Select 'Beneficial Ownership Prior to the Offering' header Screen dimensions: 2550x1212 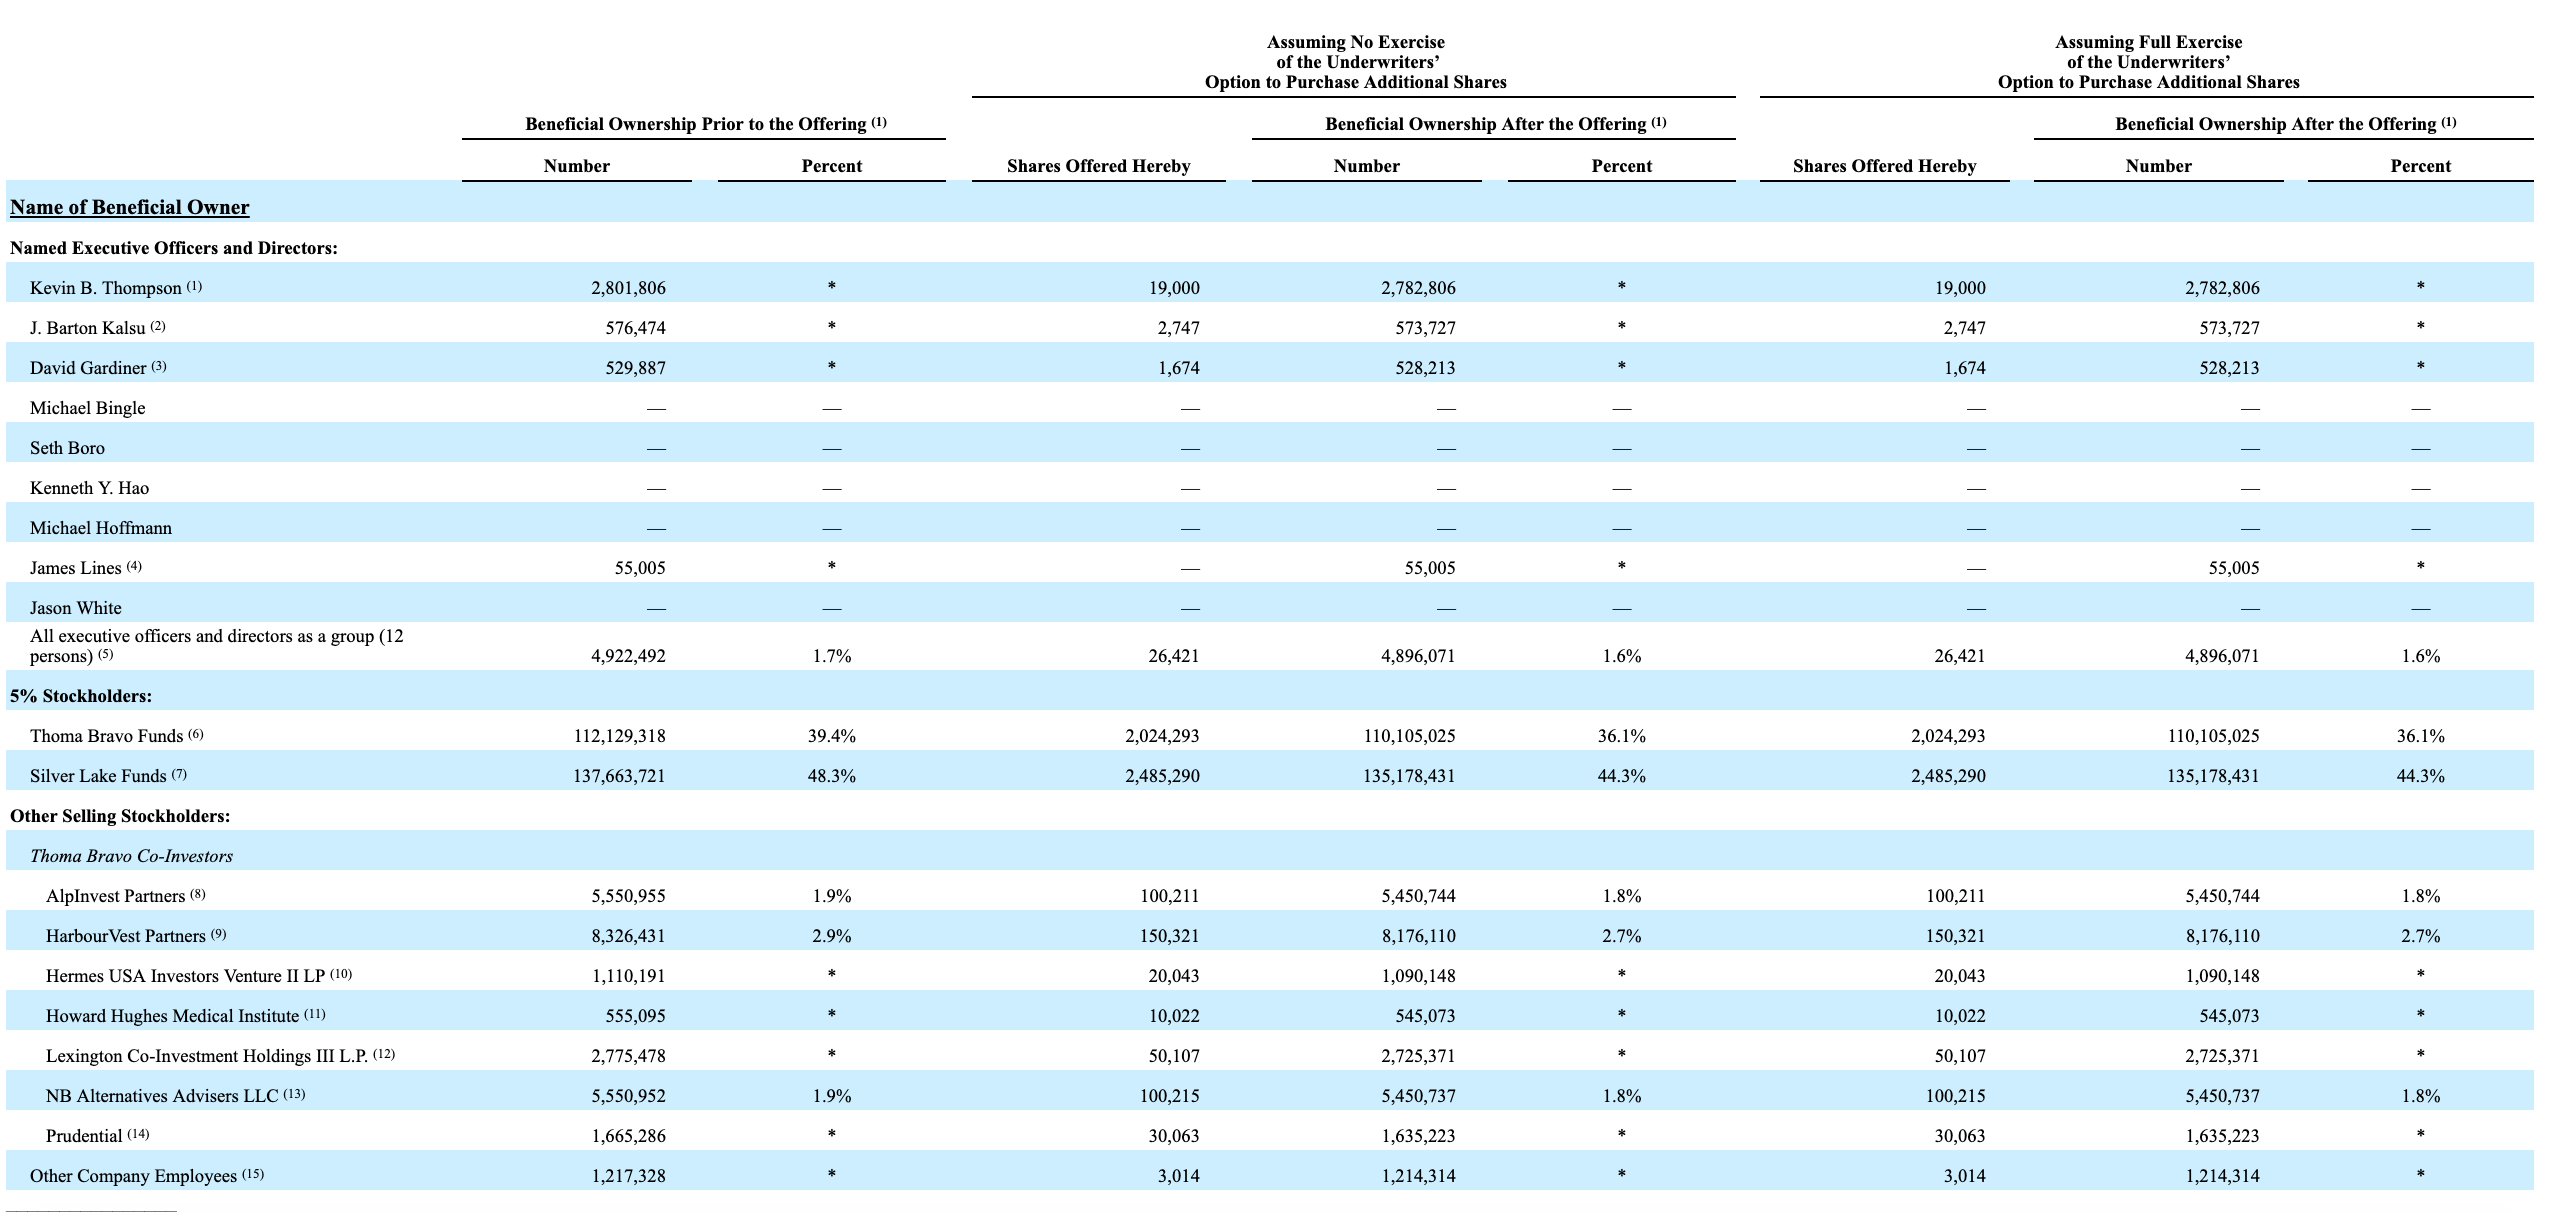click(x=696, y=124)
